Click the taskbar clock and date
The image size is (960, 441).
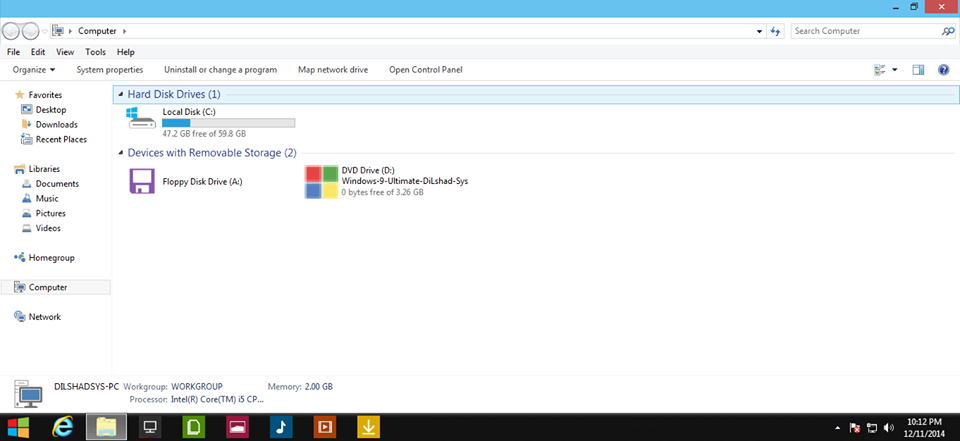(x=924, y=427)
